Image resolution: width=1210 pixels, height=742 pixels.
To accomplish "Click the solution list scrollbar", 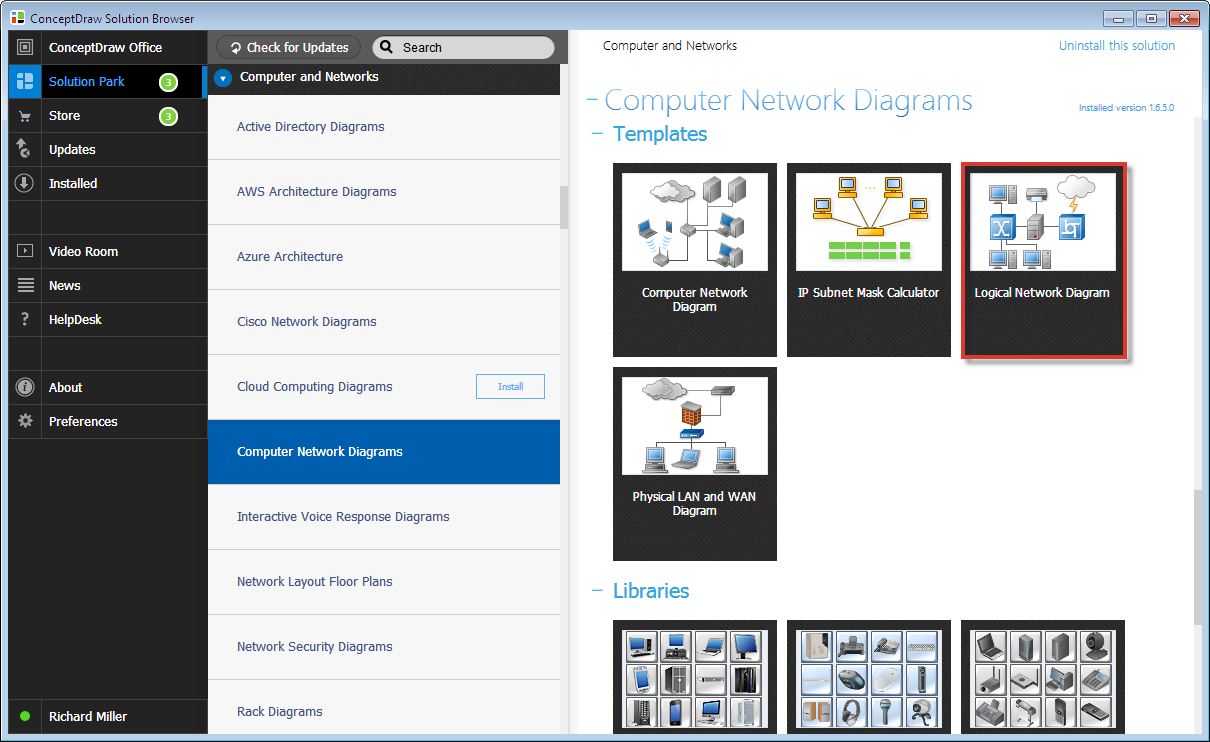I will [564, 207].
